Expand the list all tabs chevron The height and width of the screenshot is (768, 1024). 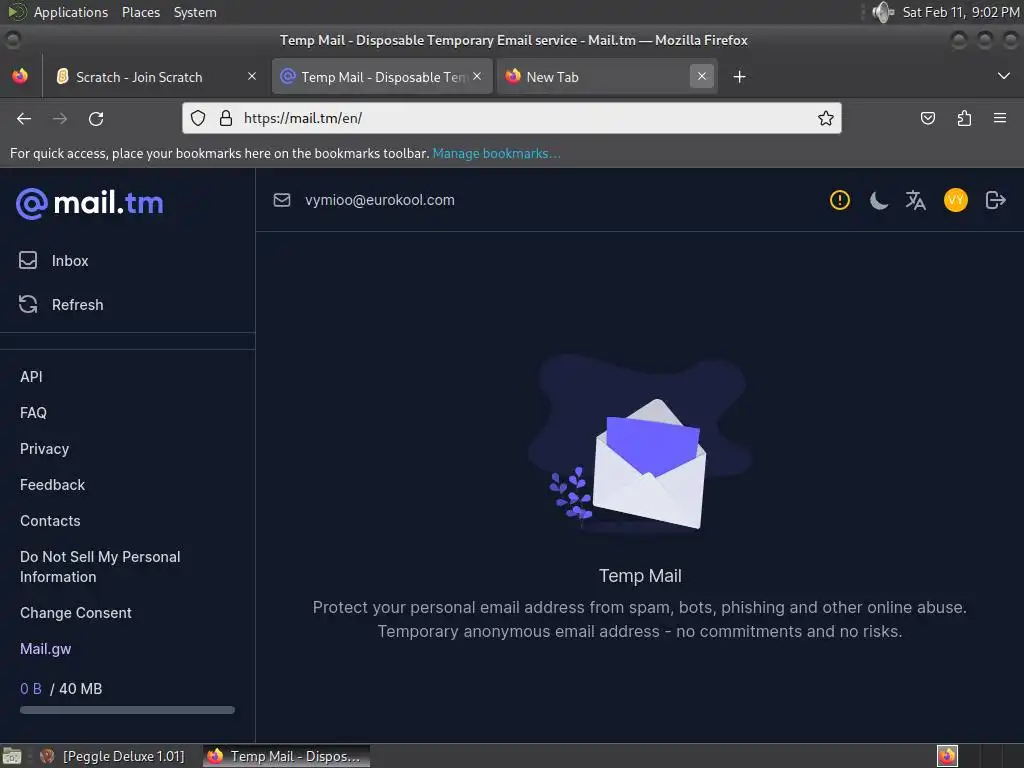click(x=1004, y=76)
